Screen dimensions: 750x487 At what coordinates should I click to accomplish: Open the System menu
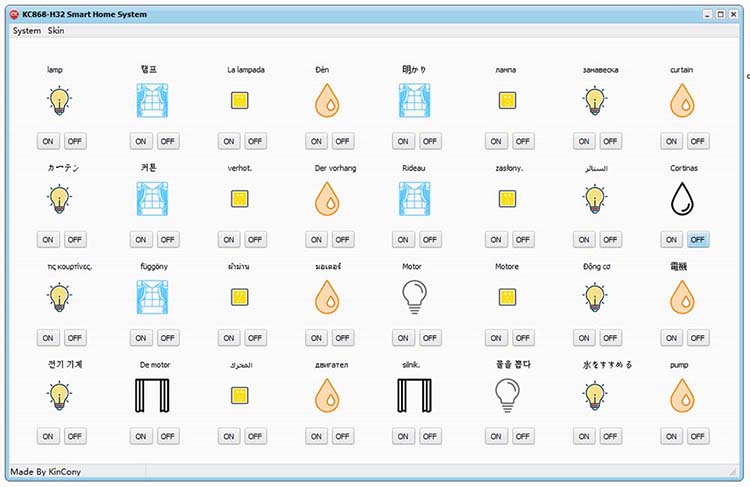coord(27,31)
